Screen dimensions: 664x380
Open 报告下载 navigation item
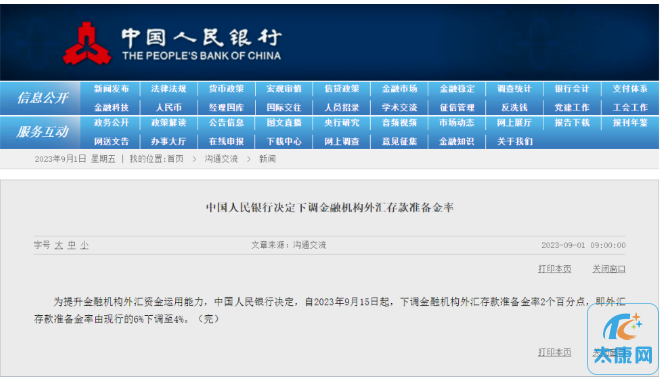click(x=572, y=123)
